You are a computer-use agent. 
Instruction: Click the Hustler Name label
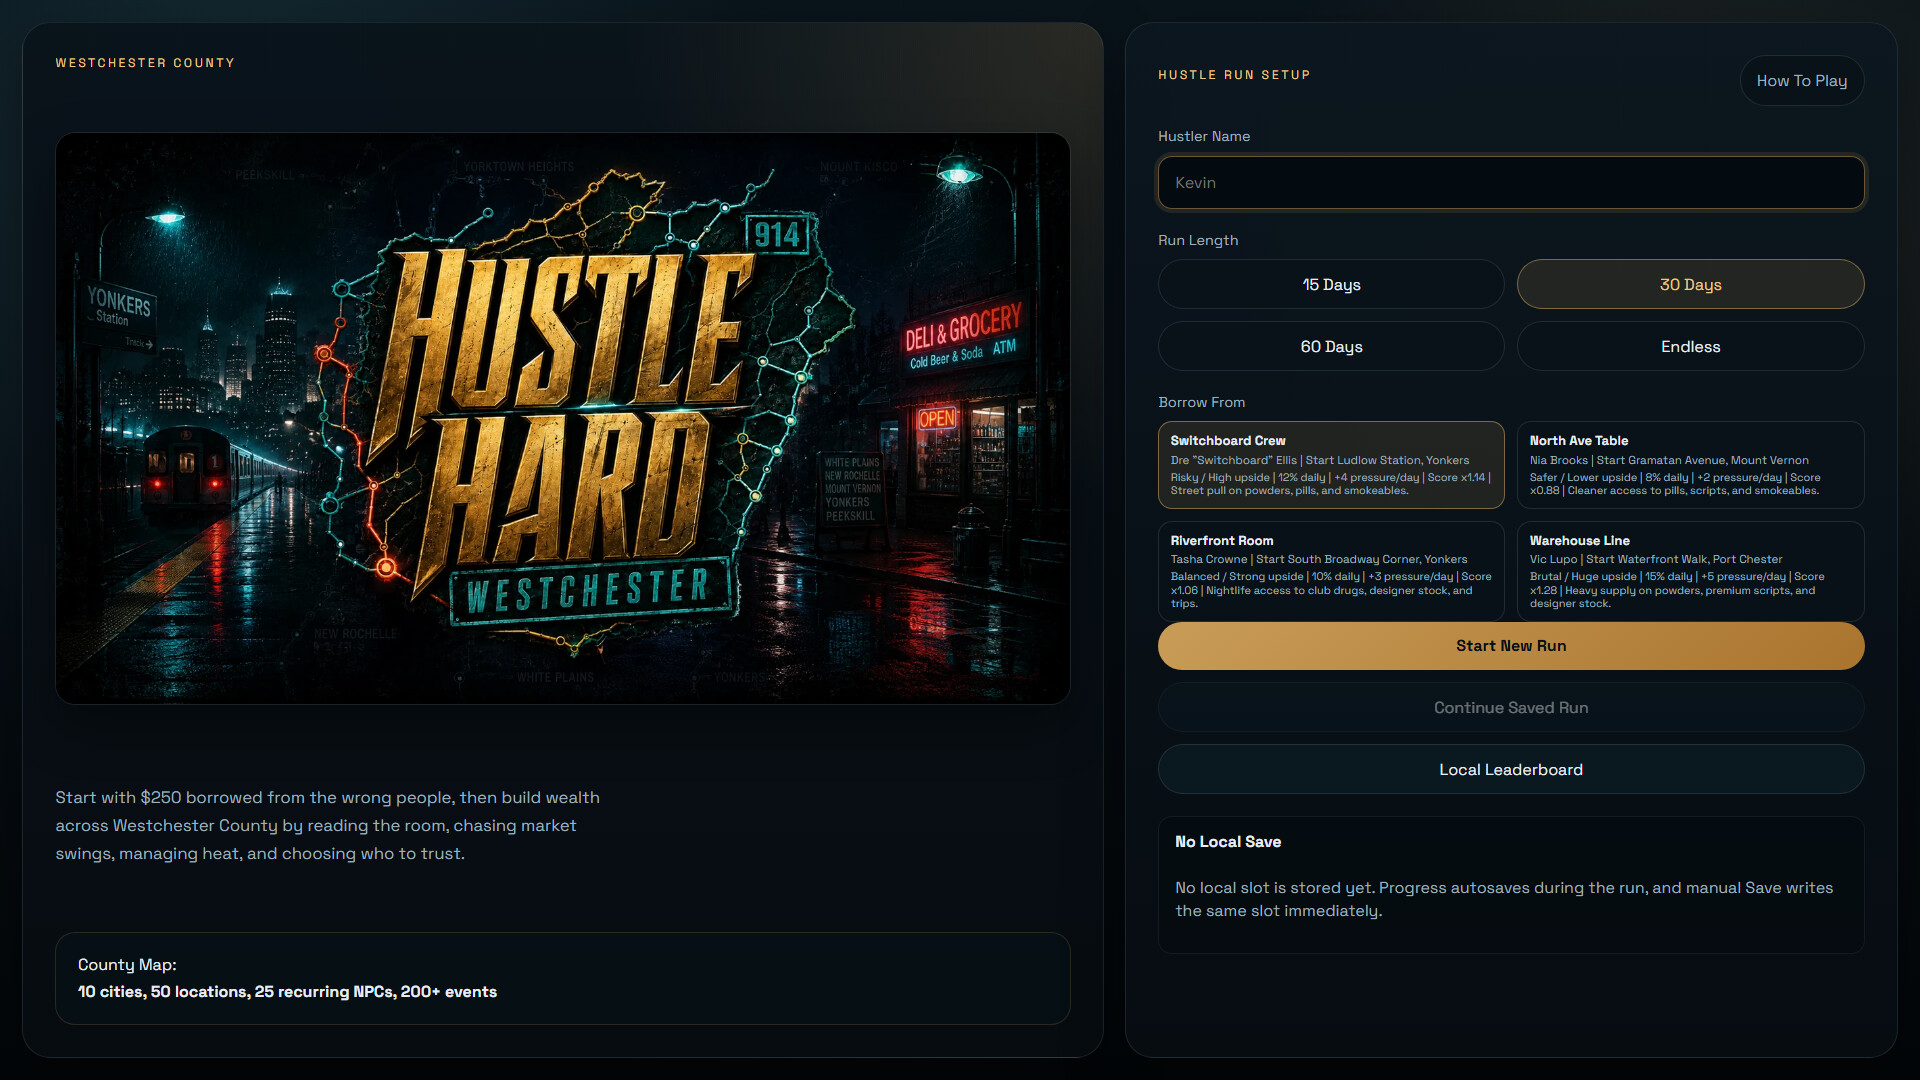click(x=1204, y=136)
